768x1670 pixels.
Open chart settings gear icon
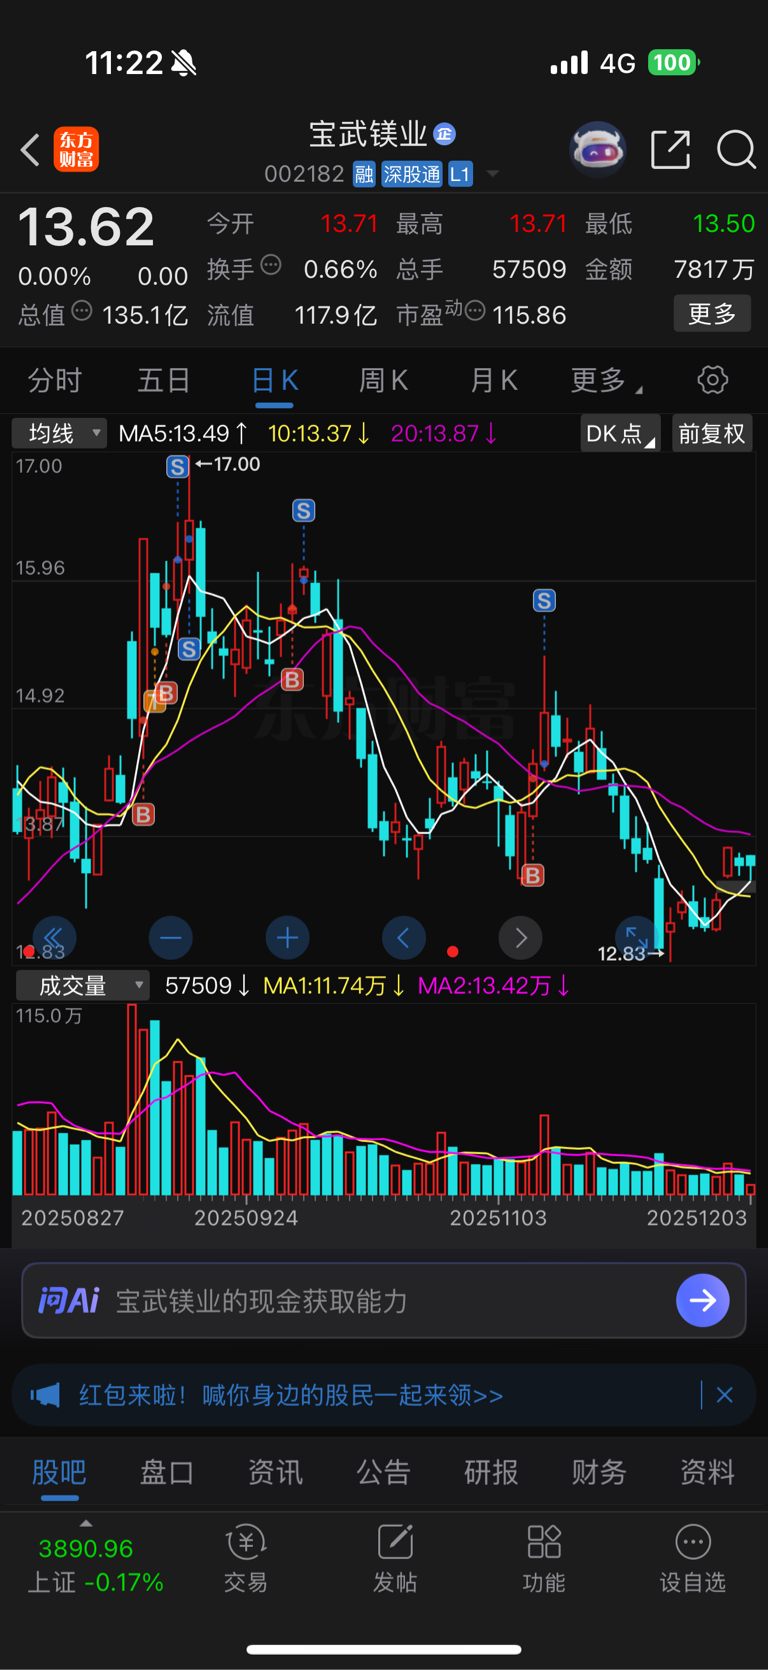[712, 380]
